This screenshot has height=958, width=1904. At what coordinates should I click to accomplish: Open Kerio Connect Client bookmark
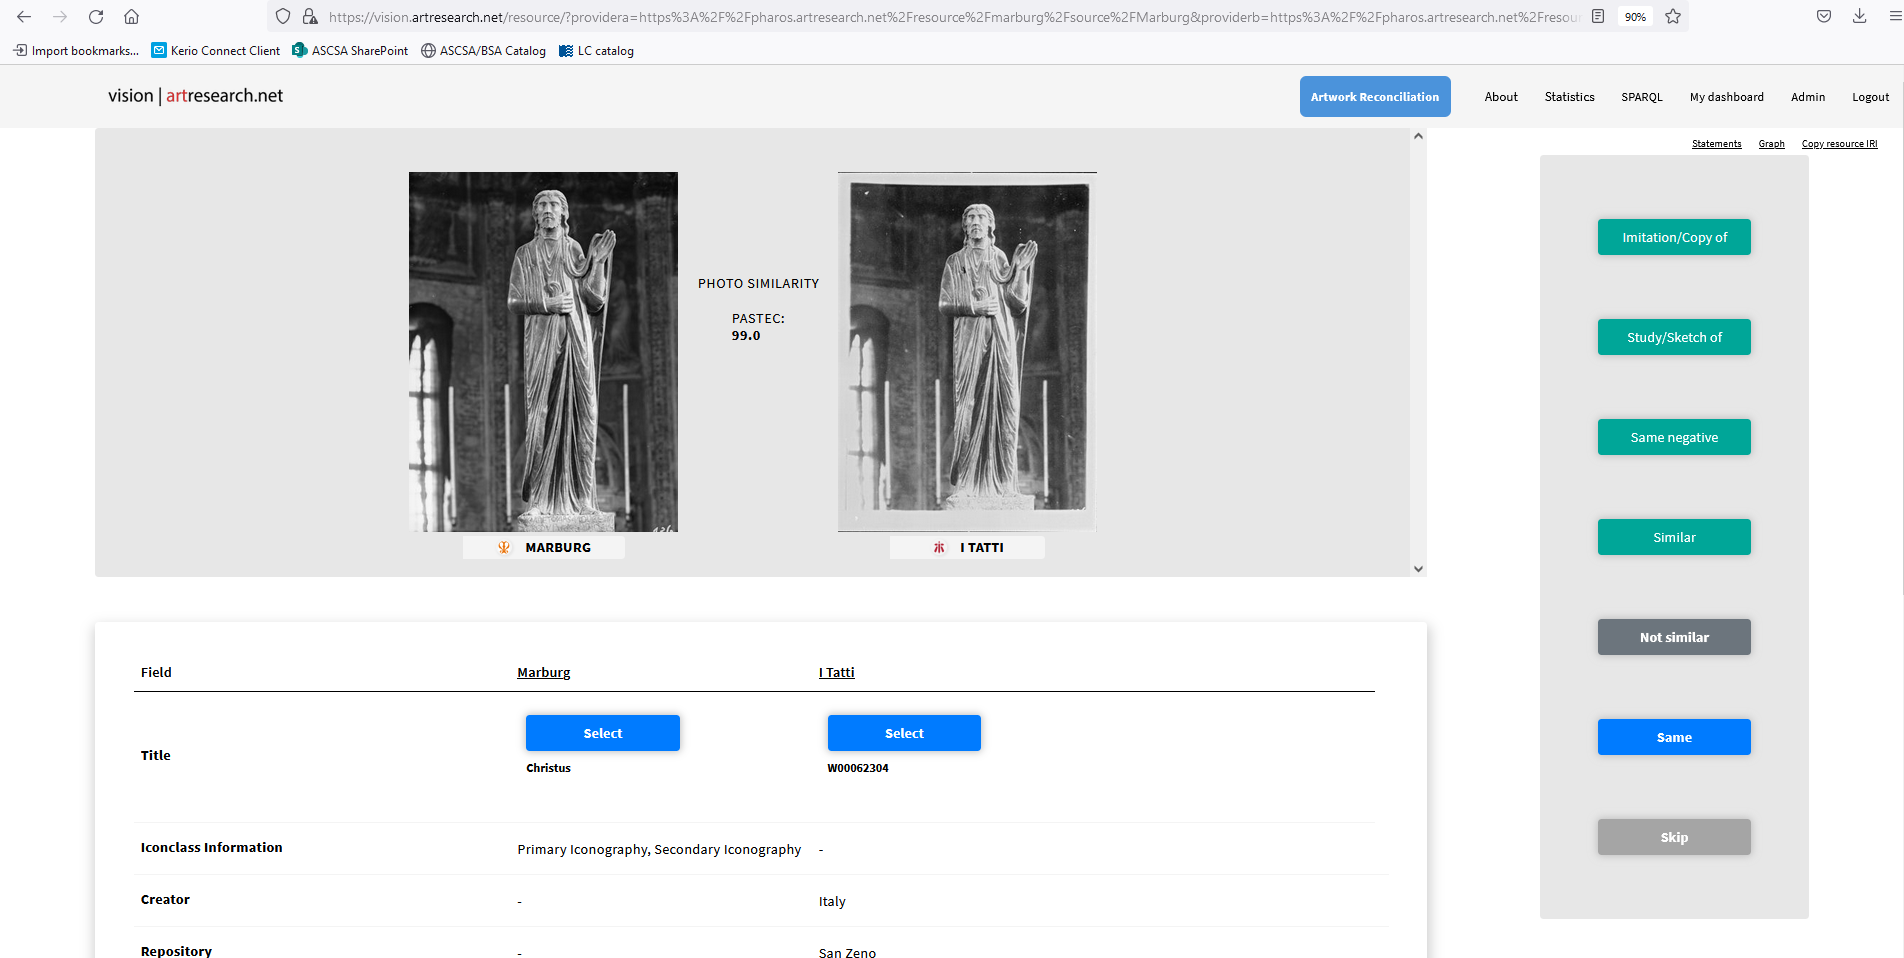pyautogui.click(x=216, y=51)
